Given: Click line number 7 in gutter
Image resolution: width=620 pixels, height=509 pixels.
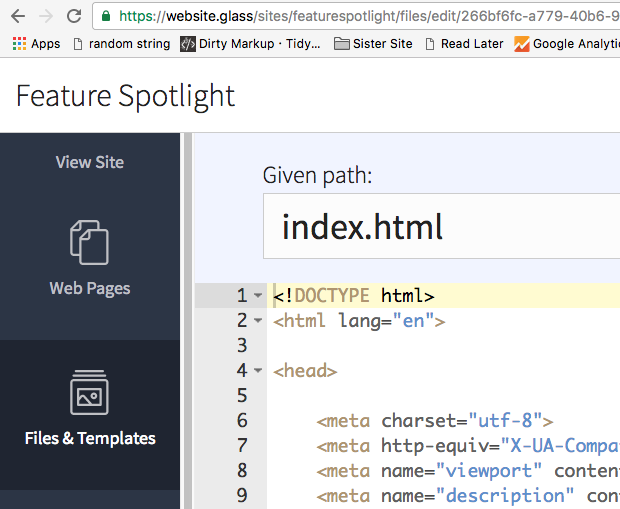Looking at the screenshot, I should (242, 446).
